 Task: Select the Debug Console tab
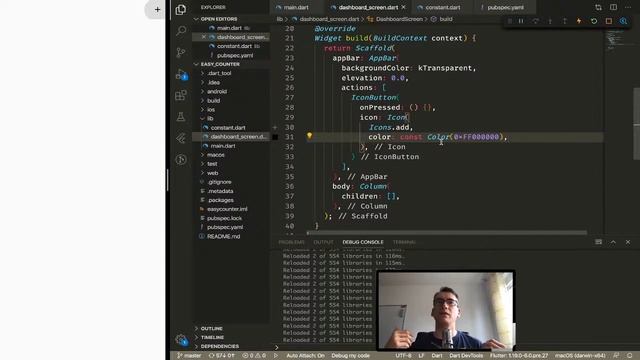tap(363, 242)
